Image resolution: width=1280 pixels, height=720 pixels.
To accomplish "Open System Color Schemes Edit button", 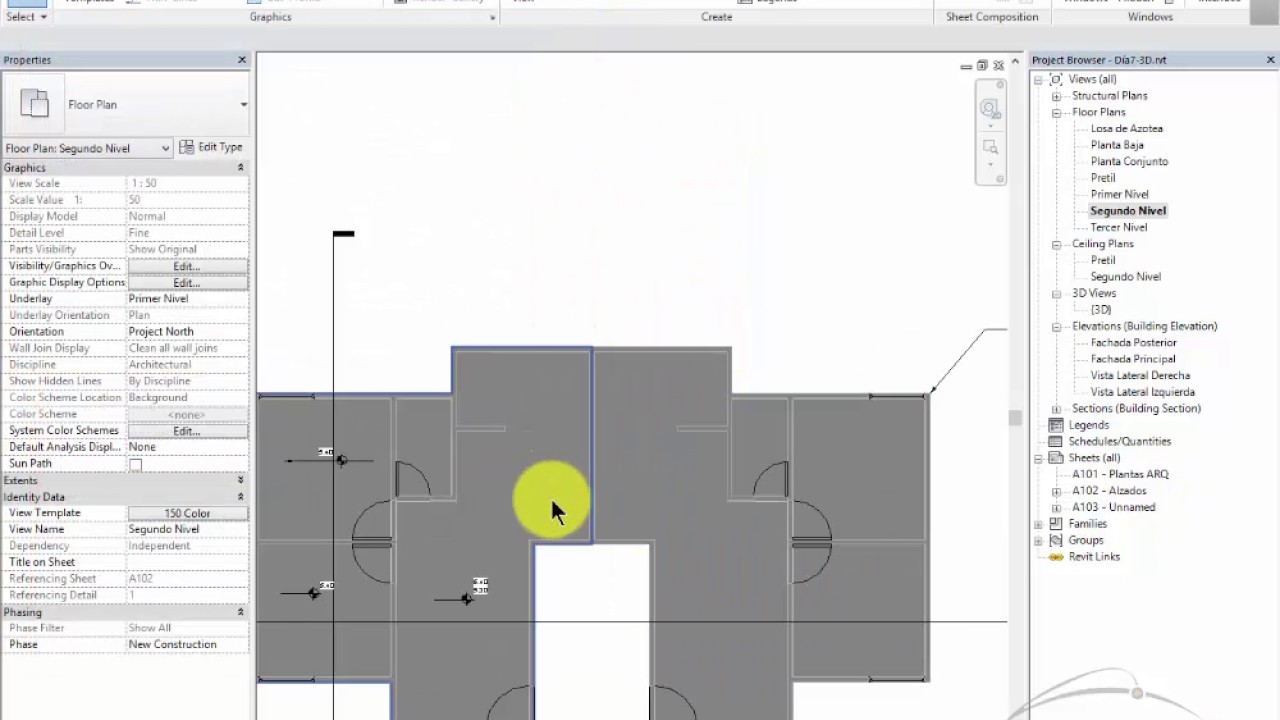I will click(x=187, y=431).
